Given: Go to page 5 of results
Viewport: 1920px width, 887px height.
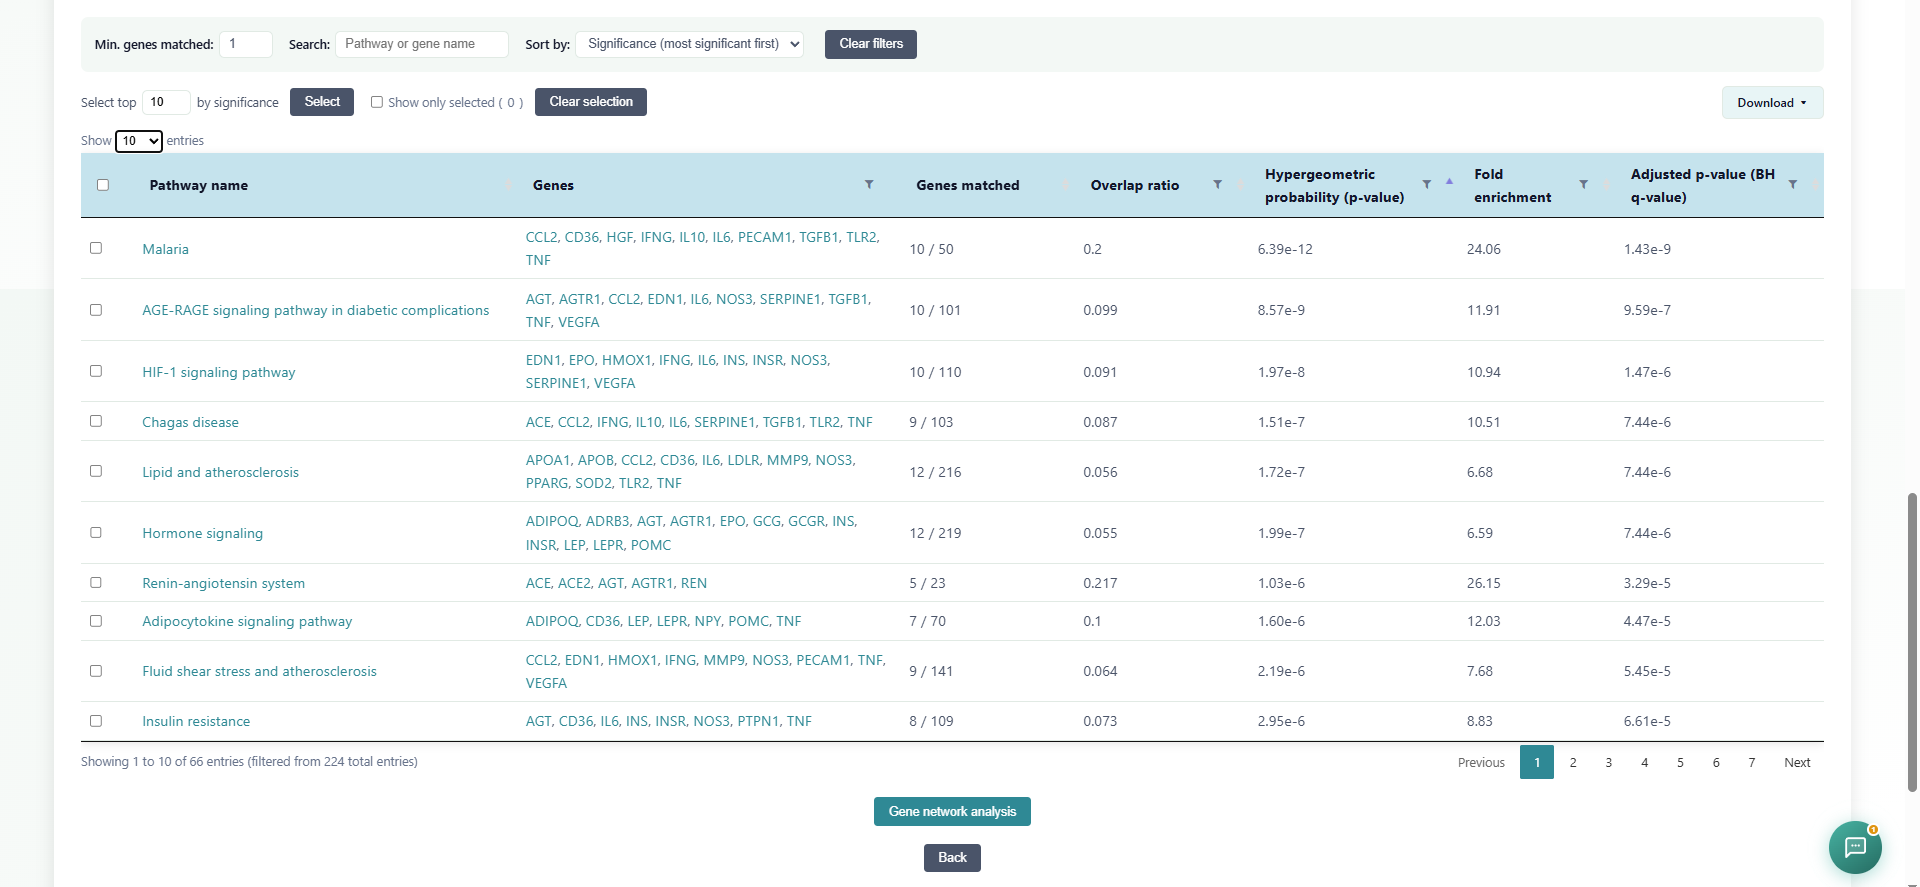Looking at the screenshot, I should (x=1680, y=762).
